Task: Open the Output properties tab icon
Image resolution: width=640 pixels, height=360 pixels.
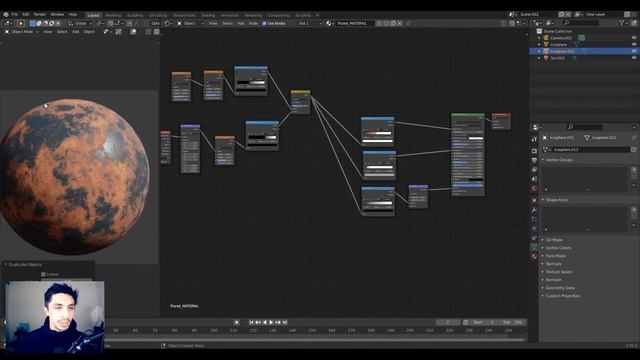Action: tap(534, 160)
